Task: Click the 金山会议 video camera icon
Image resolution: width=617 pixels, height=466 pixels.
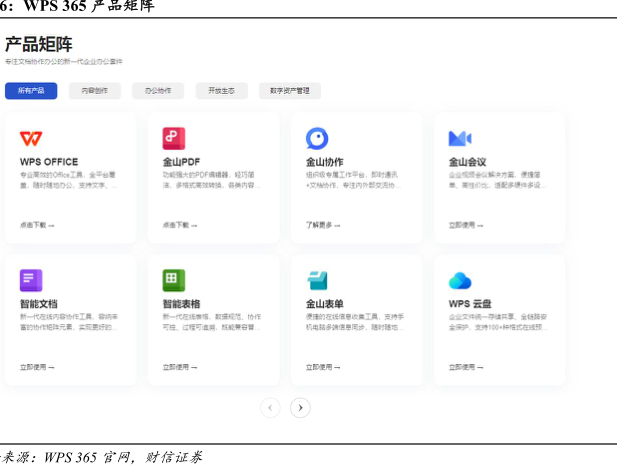Action: tap(460, 138)
